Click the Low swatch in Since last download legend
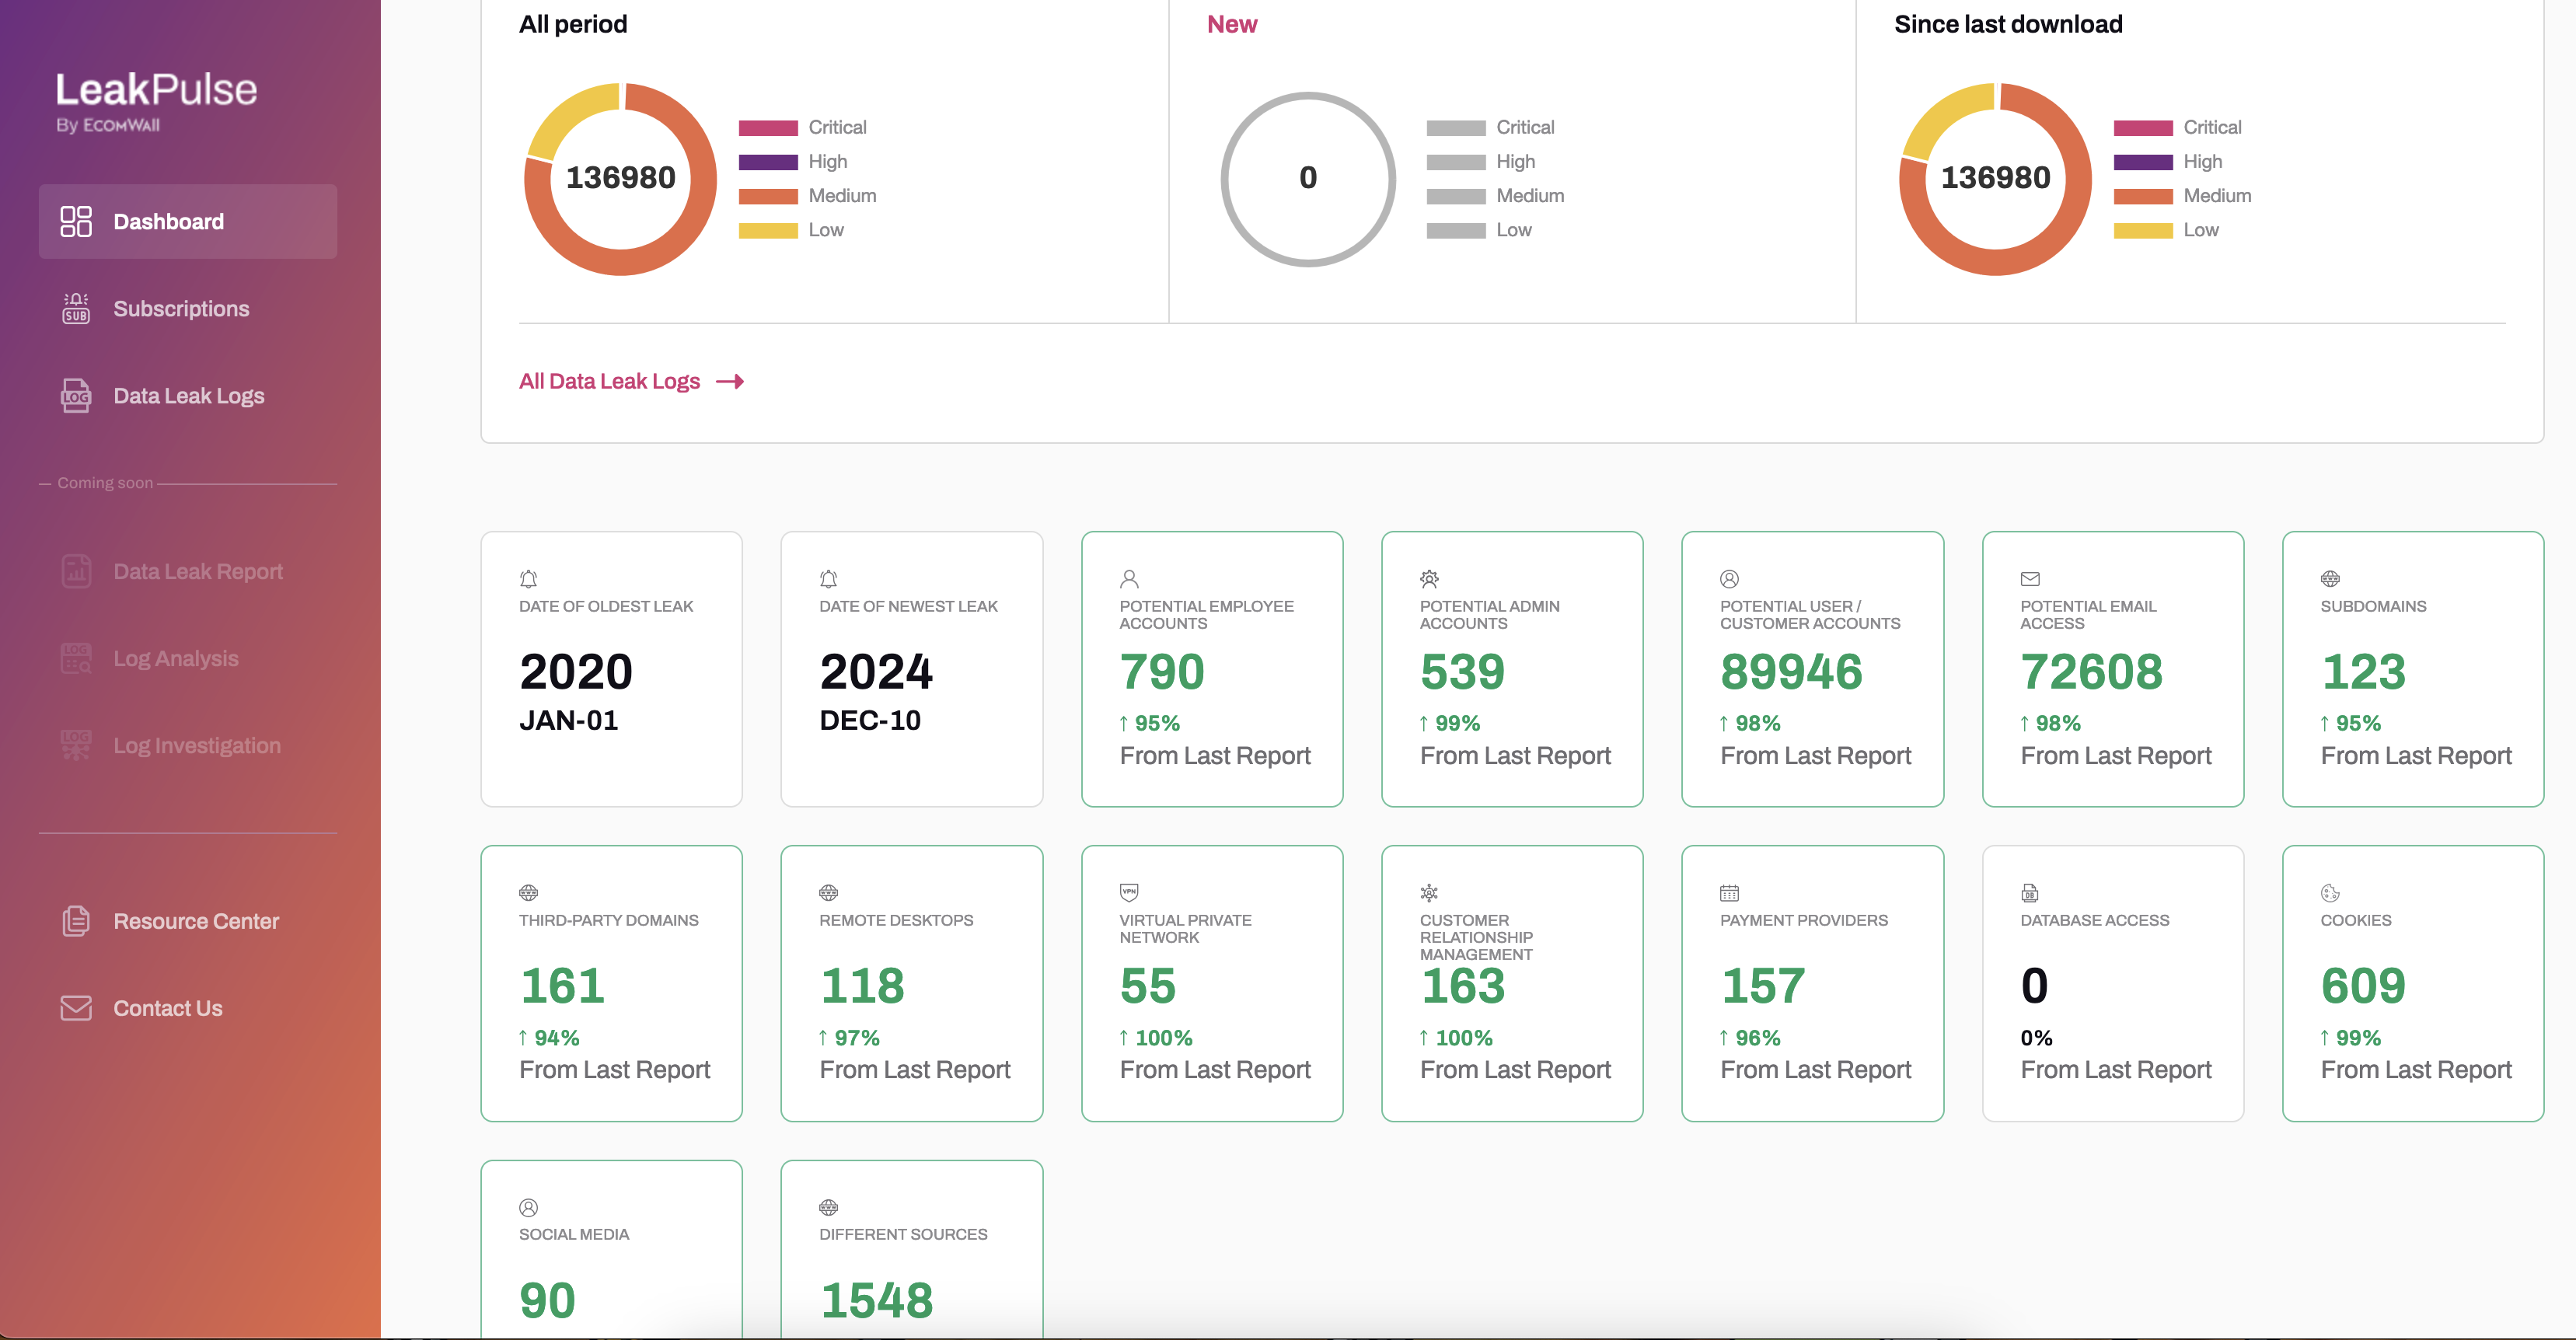Image resolution: width=2576 pixels, height=1340 pixels. 2142,230
